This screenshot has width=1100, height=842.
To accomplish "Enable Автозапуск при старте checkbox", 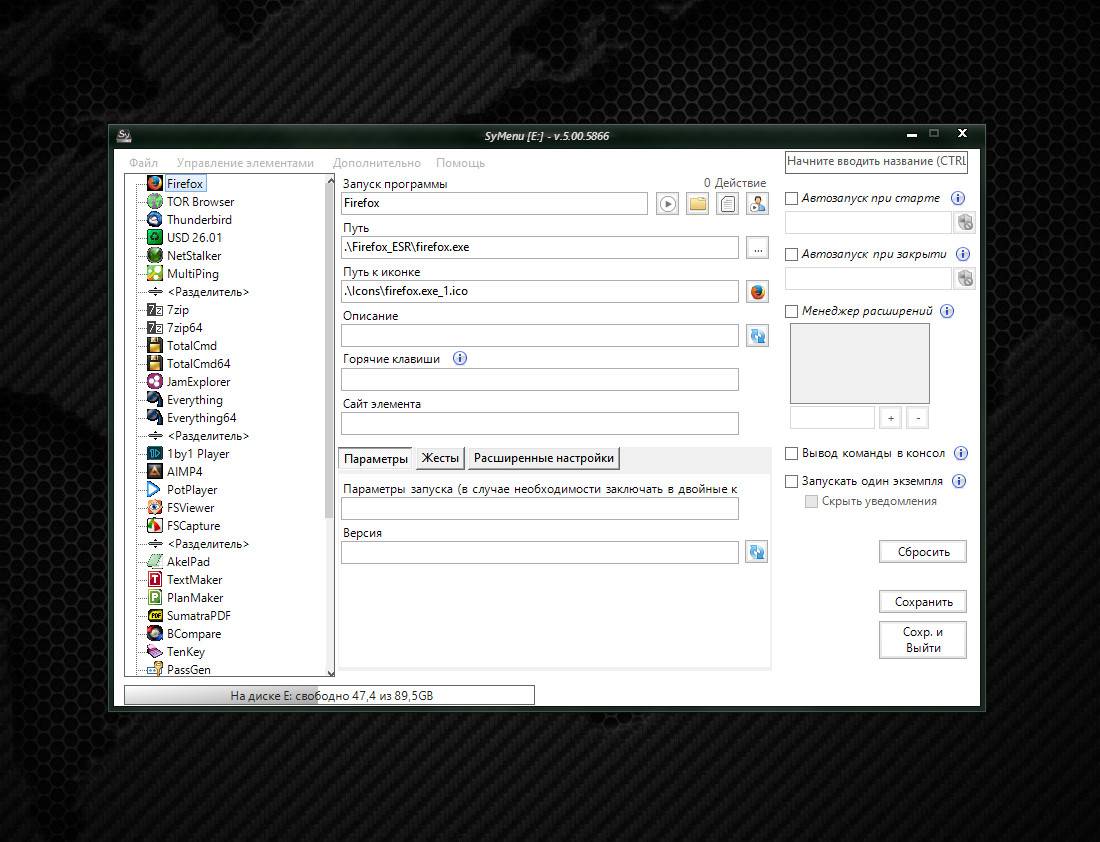I will coord(791,199).
